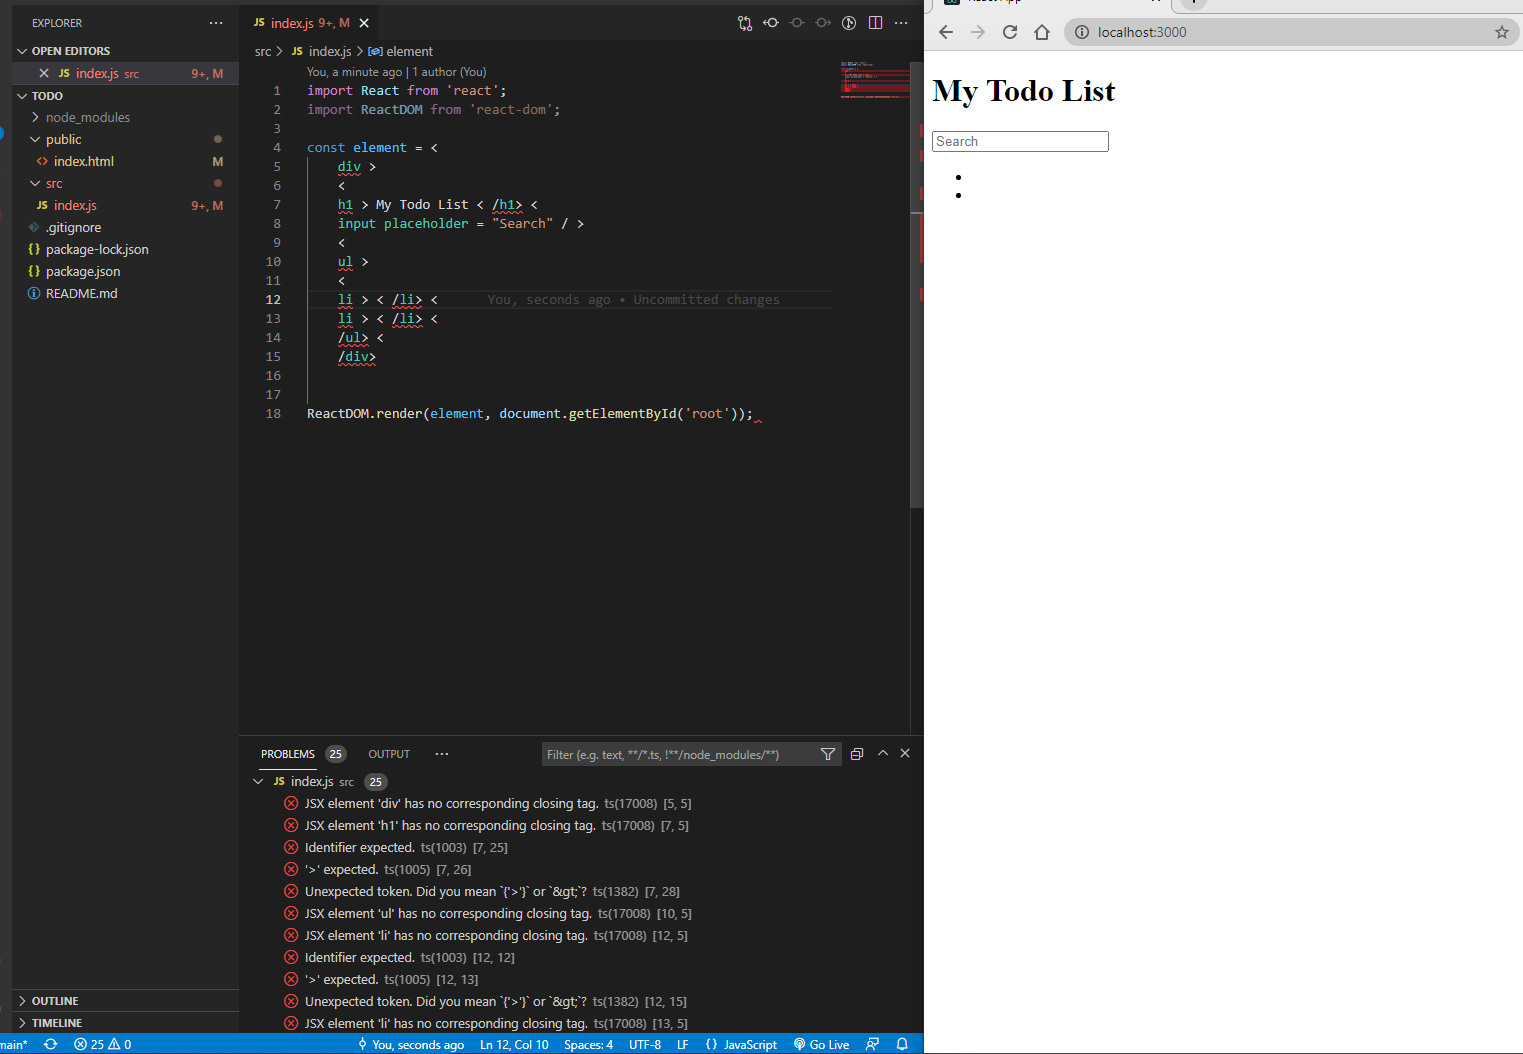The image size is (1523, 1054).
Task: View site information icon beside localhost:3000
Action: pos(1082,32)
